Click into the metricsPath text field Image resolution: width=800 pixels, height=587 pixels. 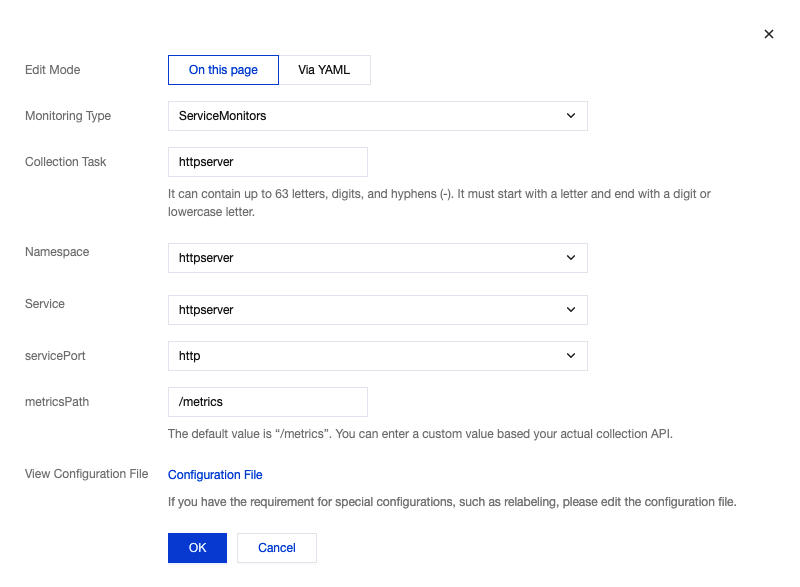tap(267, 402)
